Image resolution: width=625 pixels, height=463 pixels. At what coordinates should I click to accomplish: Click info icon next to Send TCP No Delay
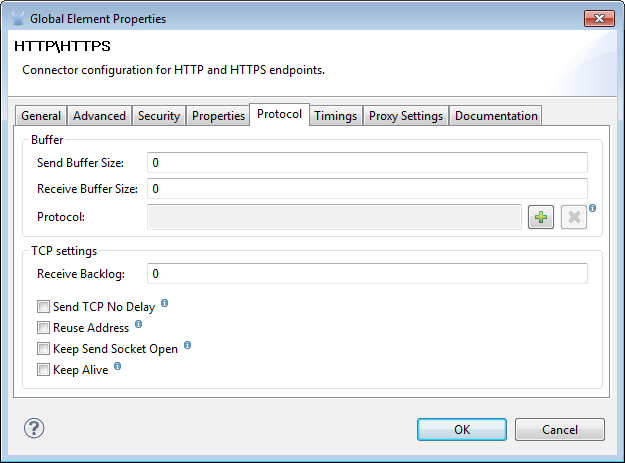coord(164,303)
